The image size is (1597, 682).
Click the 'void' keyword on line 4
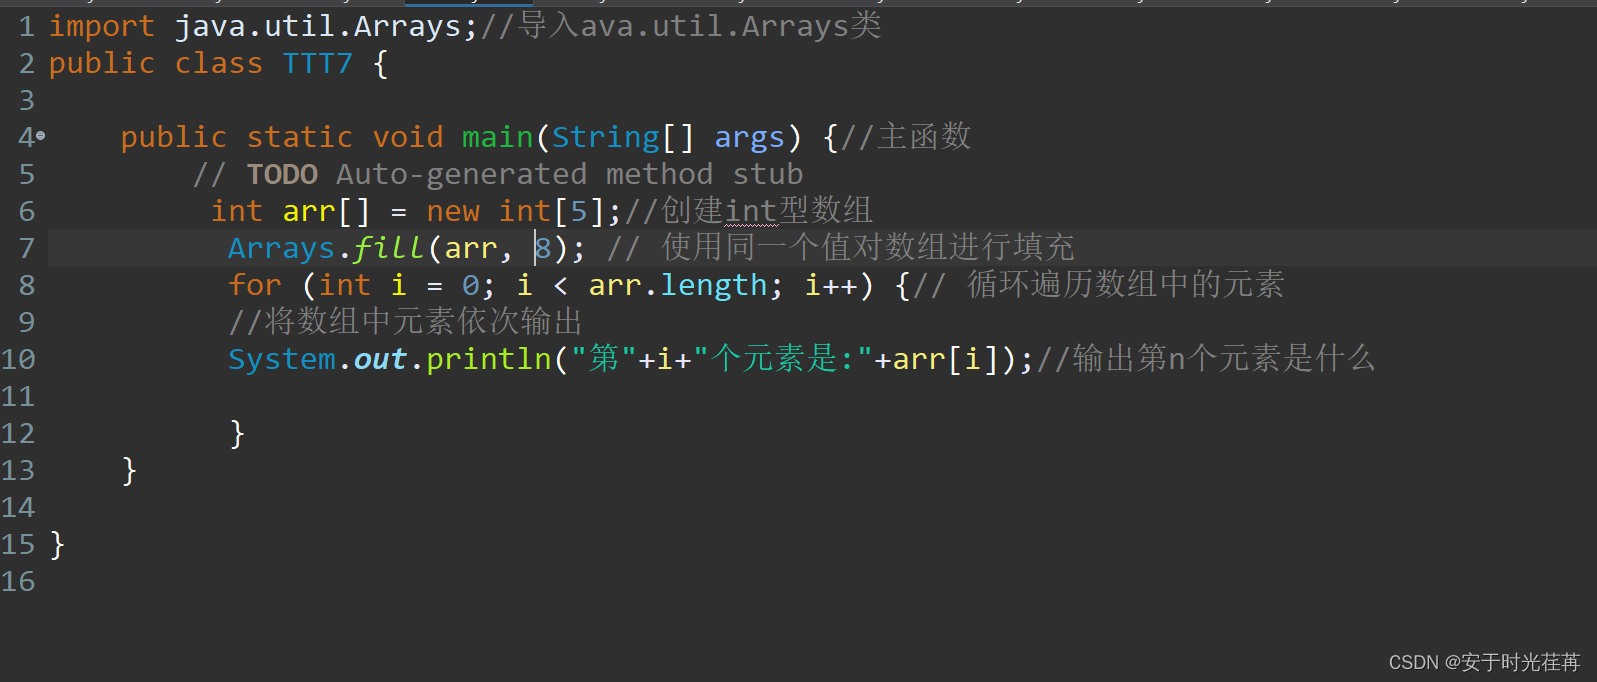pos(407,137)
